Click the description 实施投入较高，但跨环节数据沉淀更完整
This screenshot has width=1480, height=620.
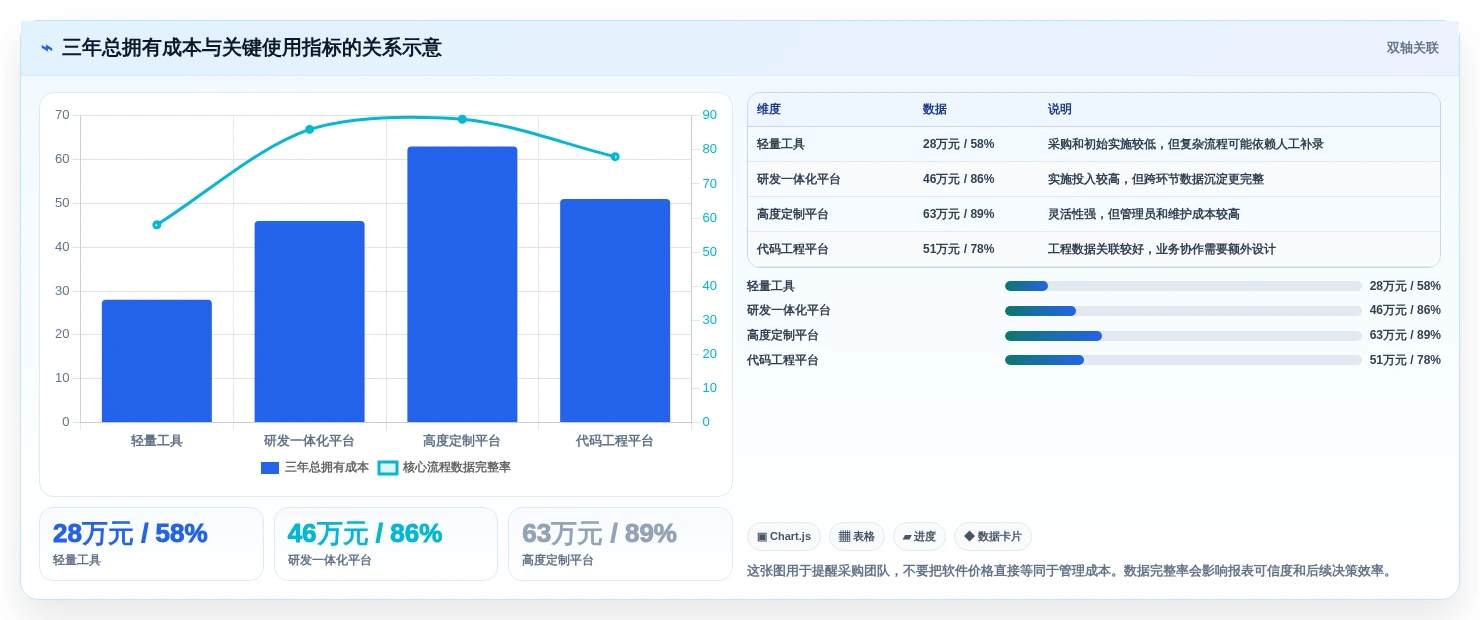1156,179
